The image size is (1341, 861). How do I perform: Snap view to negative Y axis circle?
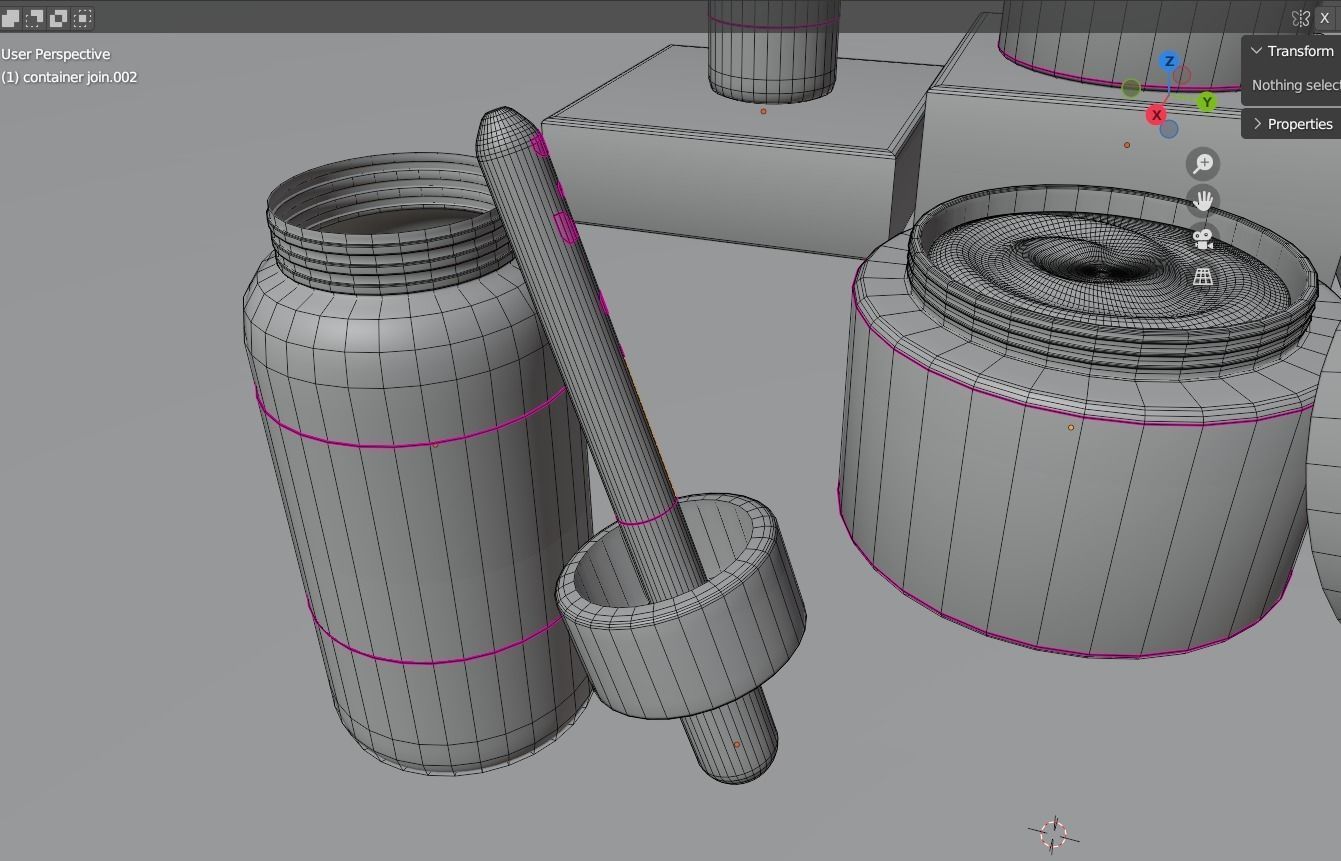(x=1130, y=88)
